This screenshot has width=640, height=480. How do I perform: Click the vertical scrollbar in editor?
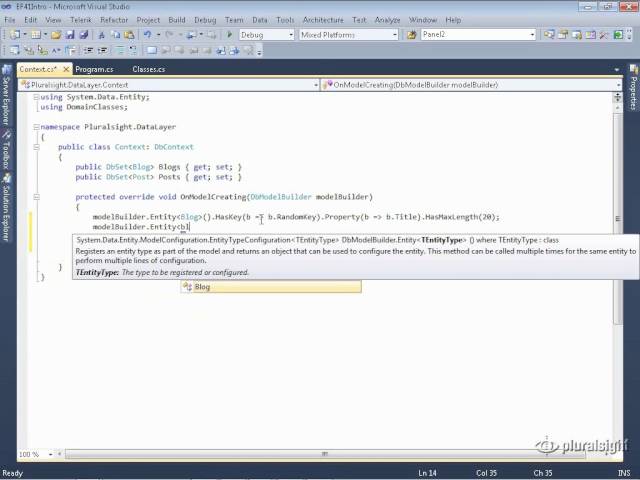click(618, 218)
